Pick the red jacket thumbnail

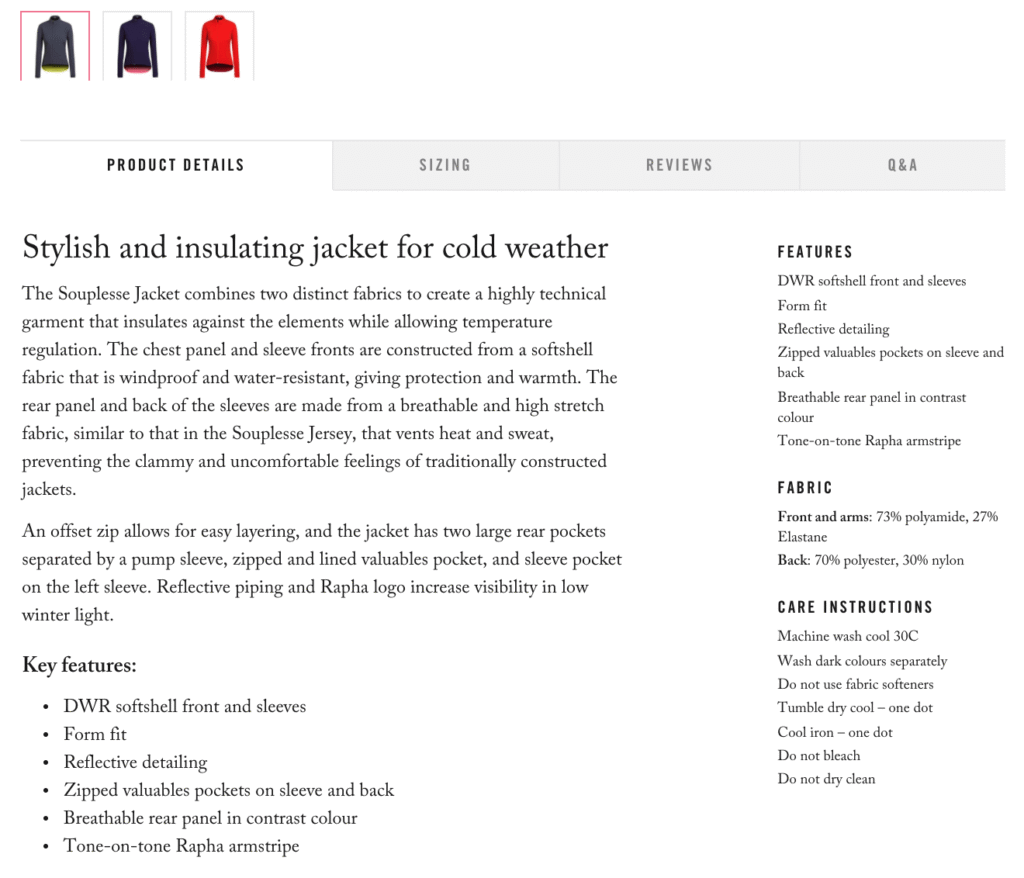[x=218, y=44]
